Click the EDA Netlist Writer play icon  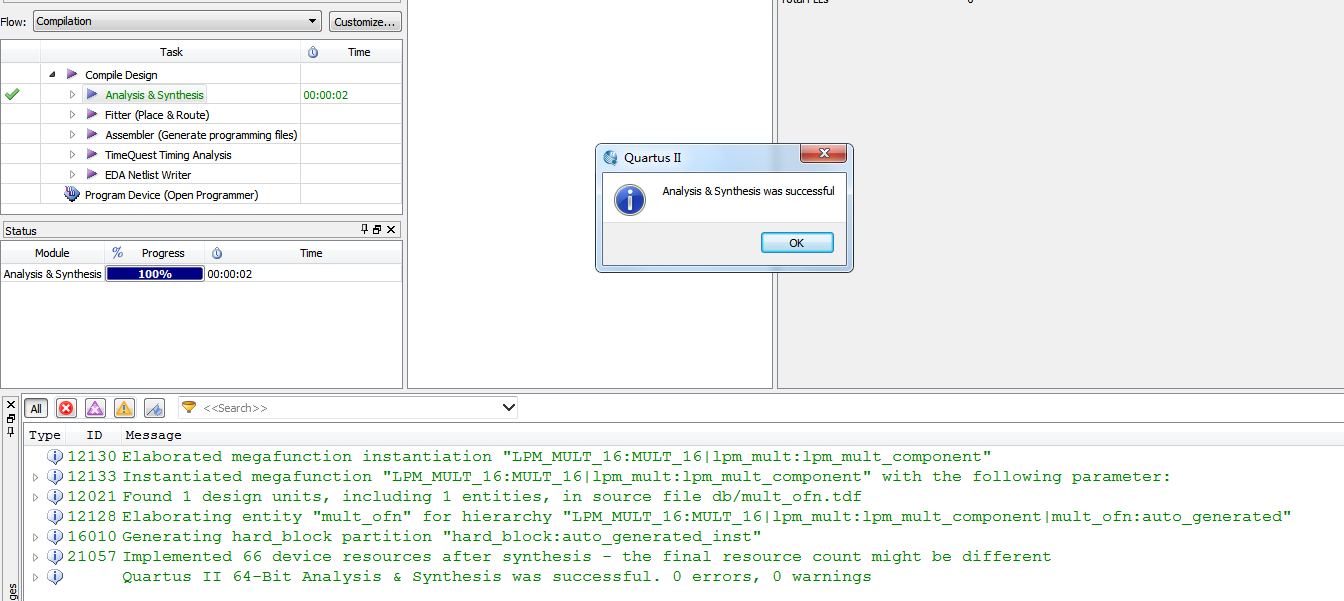click(x=92, y=175)
